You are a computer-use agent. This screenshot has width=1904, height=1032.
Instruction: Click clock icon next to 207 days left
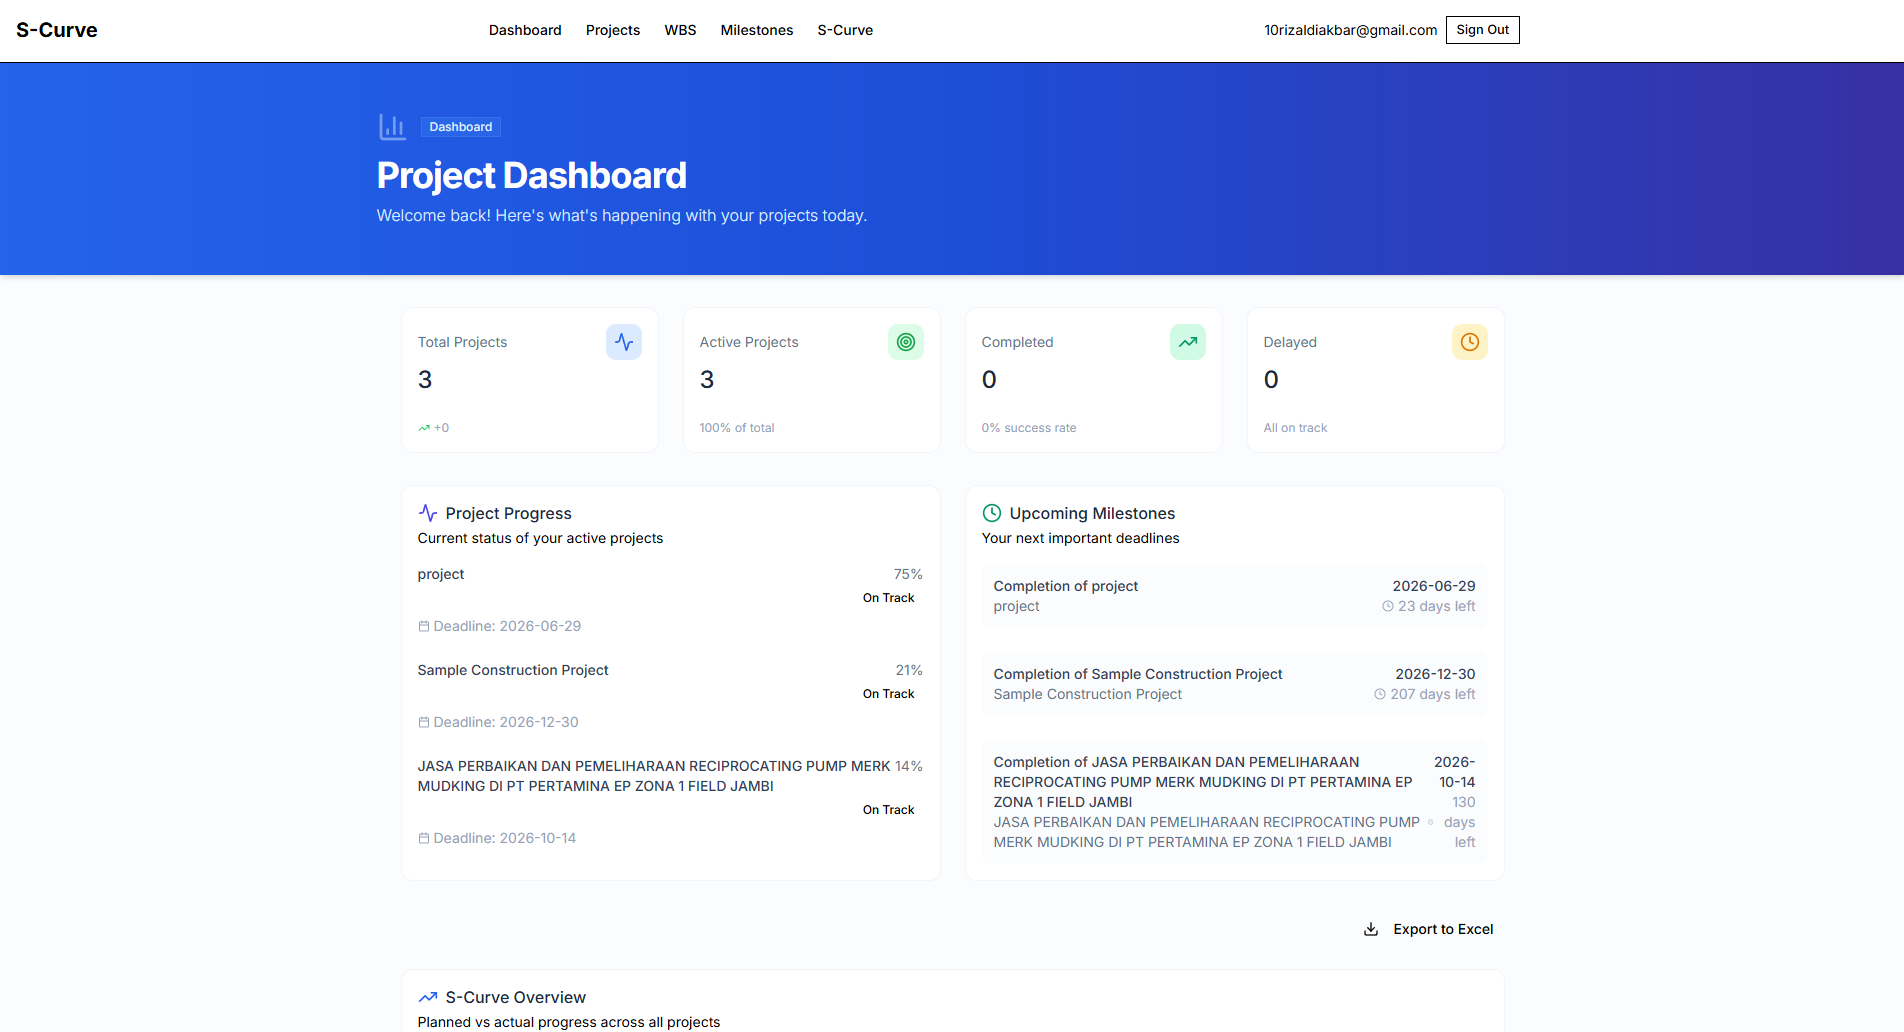tap(1380, 694)
